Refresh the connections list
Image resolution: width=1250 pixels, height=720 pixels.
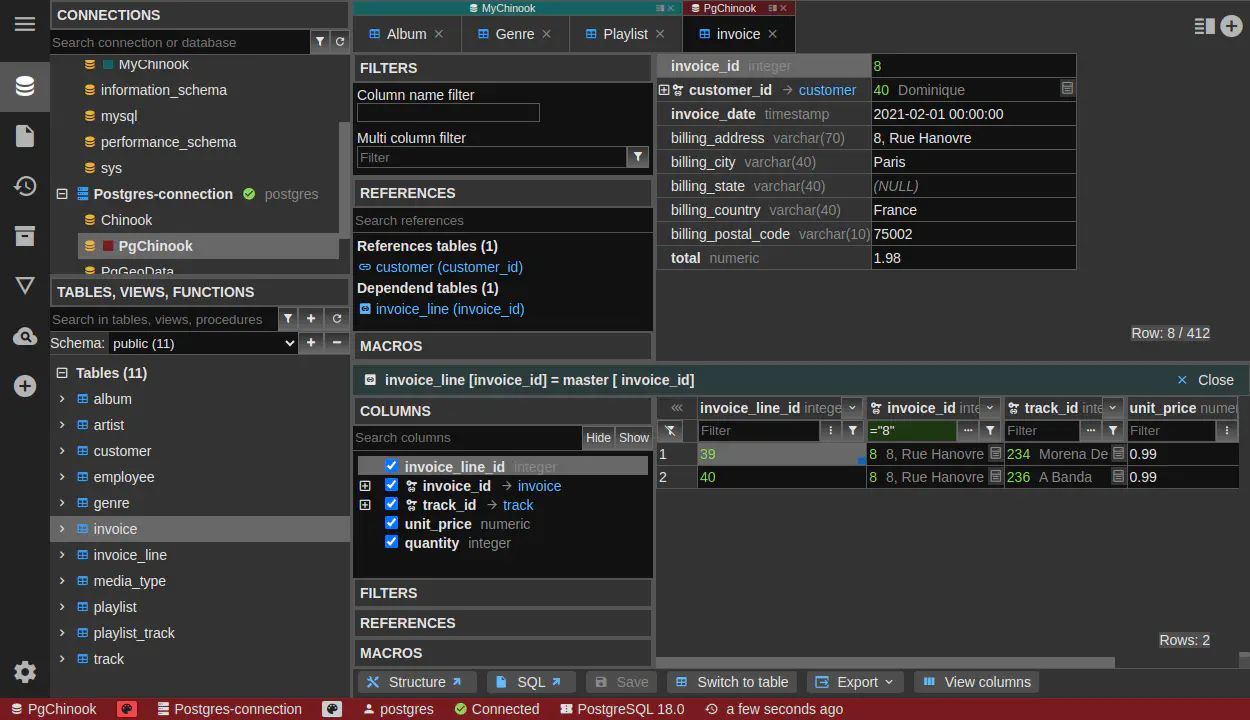pos(340,42)
